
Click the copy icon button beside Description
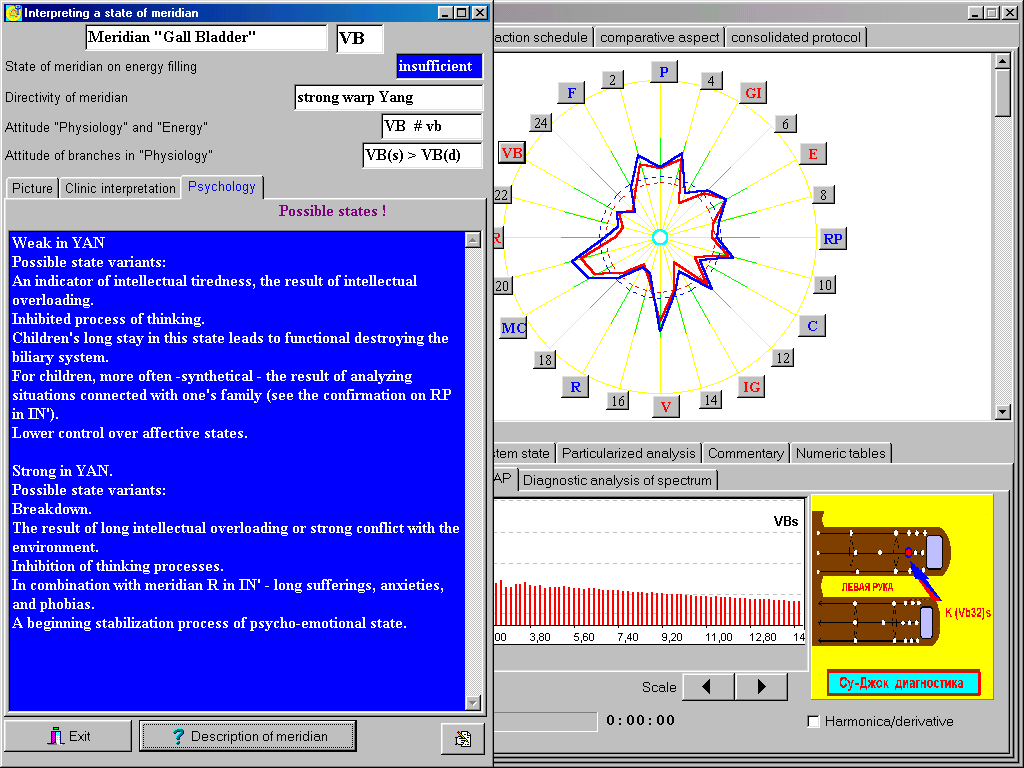tap(462, 738)
